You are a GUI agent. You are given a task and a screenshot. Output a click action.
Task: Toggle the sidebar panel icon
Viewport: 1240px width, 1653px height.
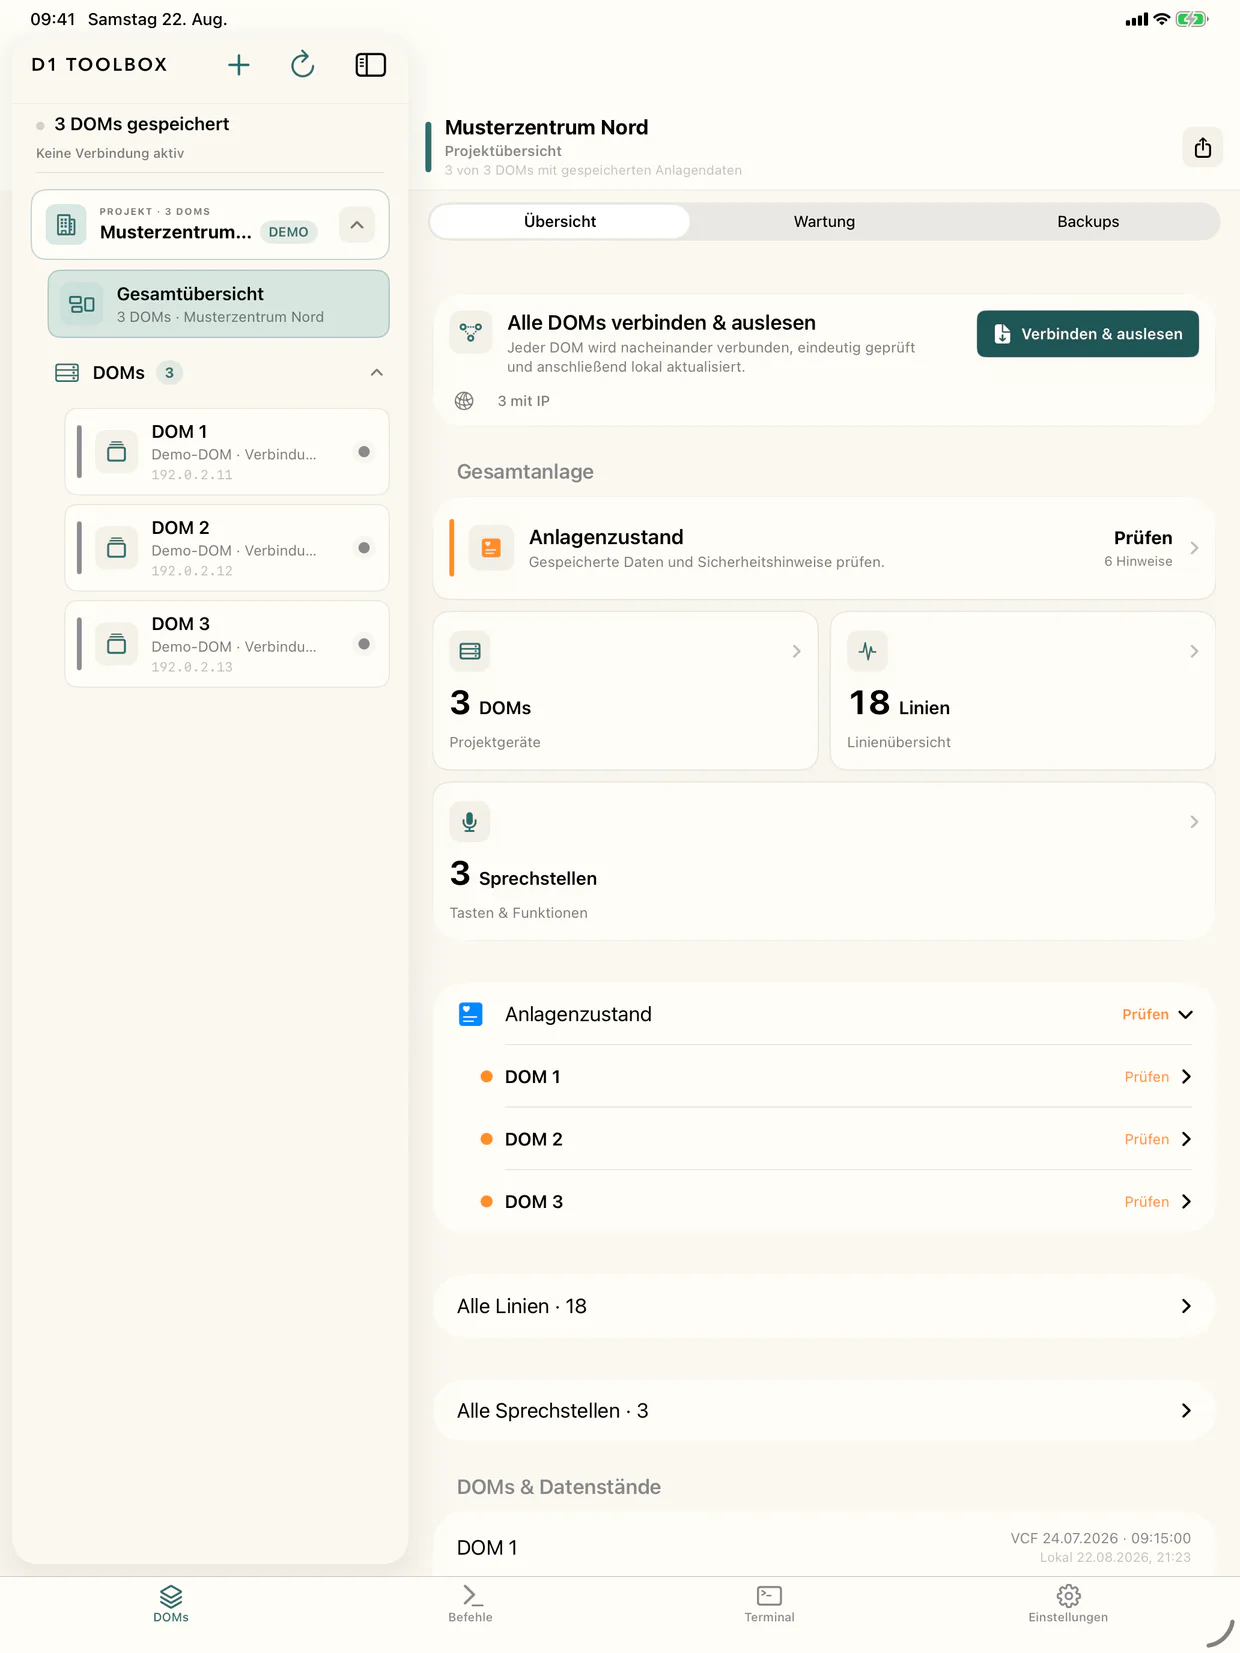371,65
